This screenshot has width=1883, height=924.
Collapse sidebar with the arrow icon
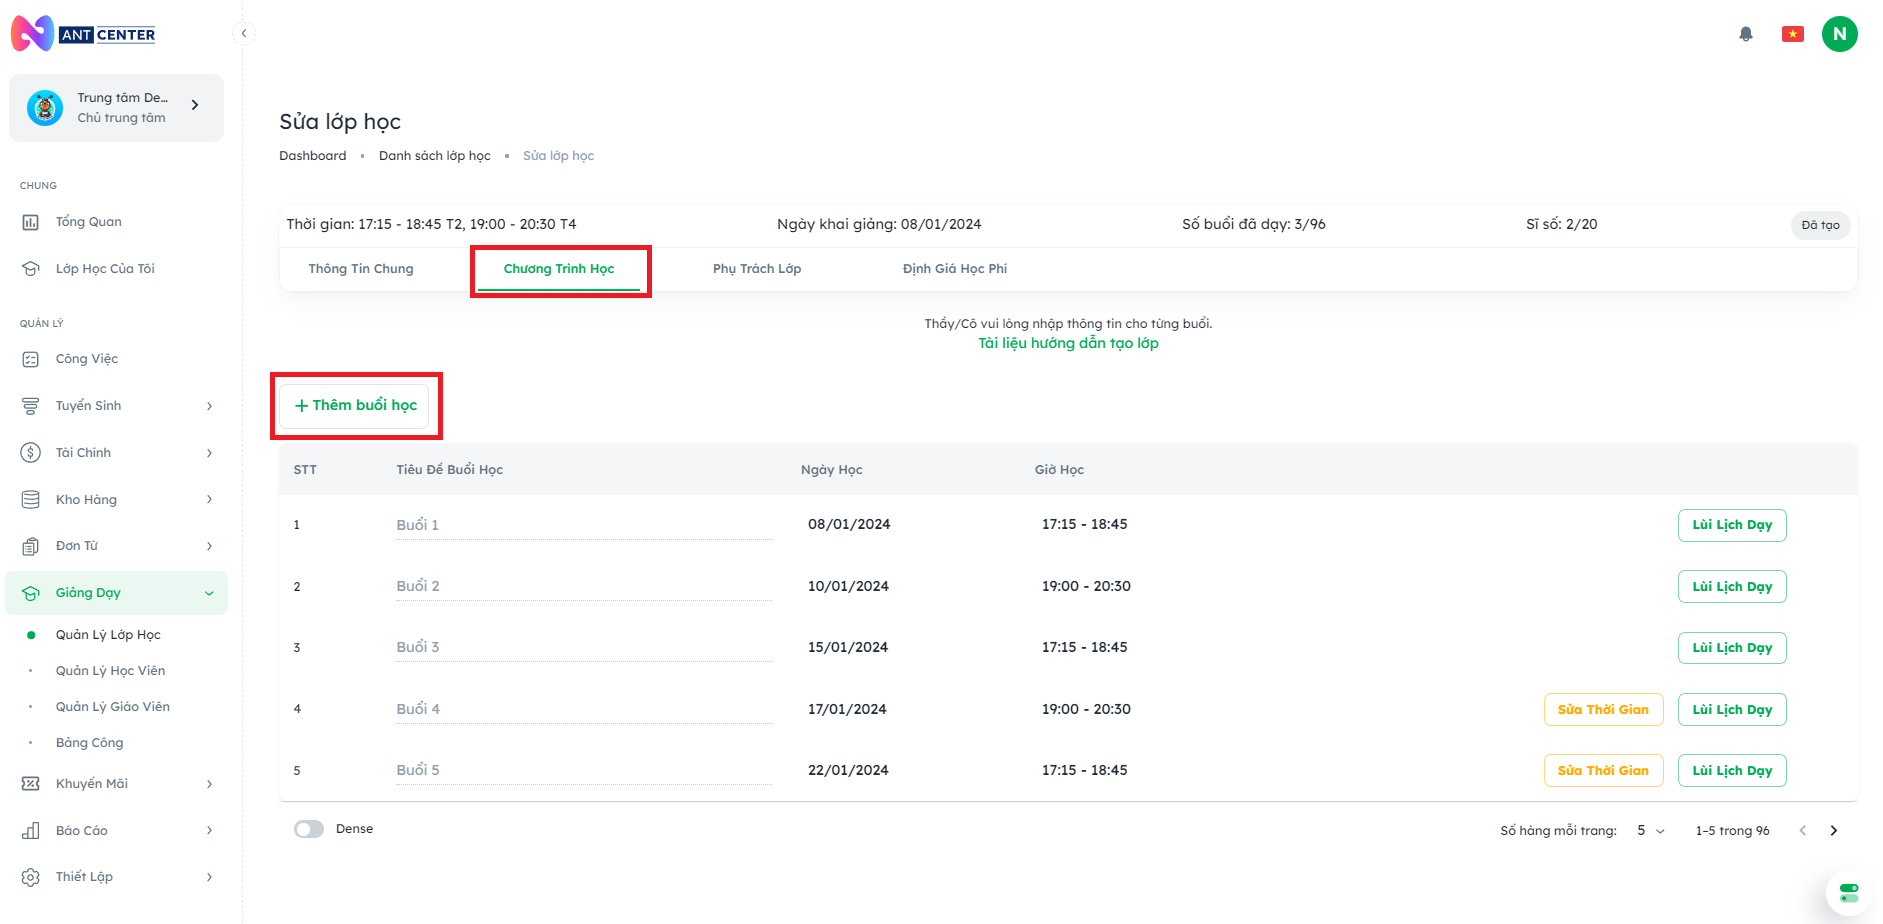tap(244, 34)
